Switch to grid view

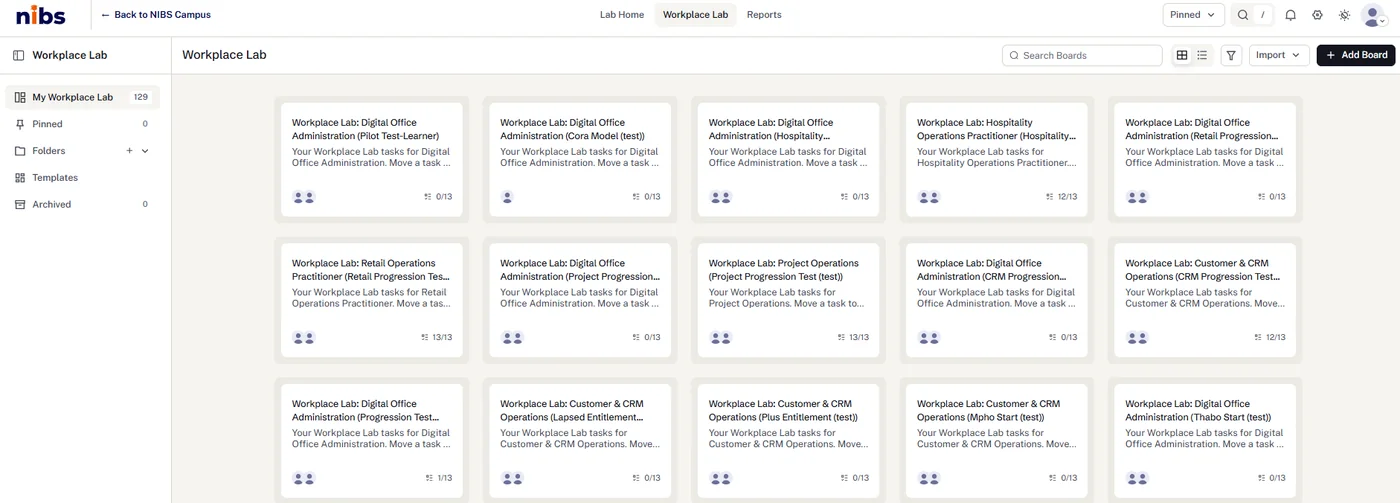pos(1182,55)
